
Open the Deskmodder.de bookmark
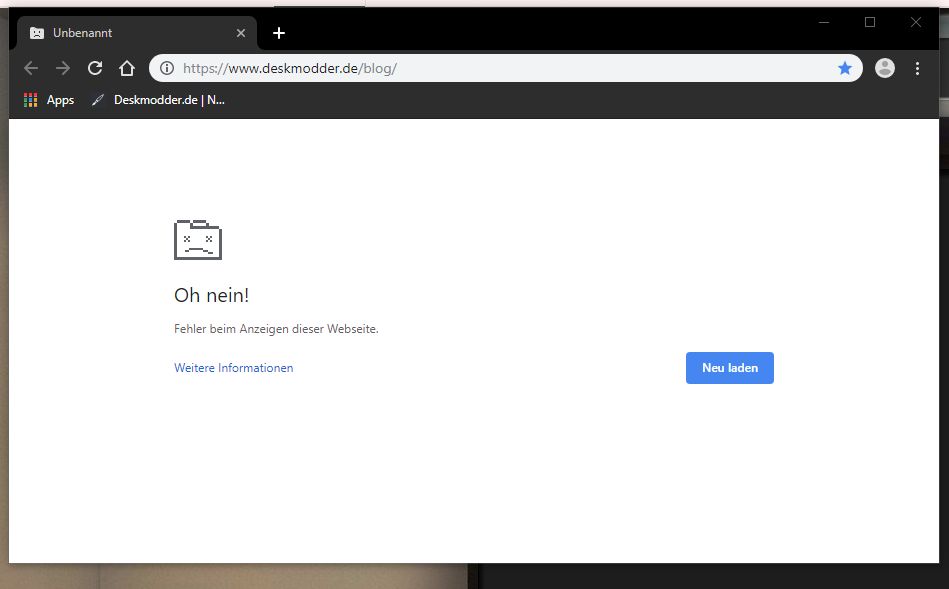159,100
